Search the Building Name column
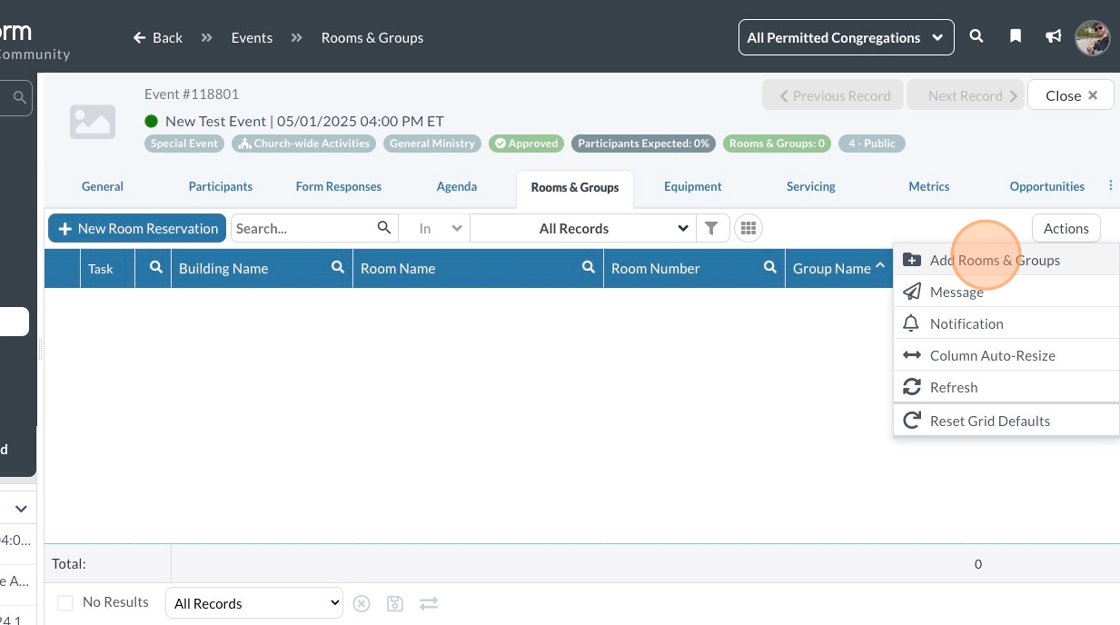 (x=338, y=268)
